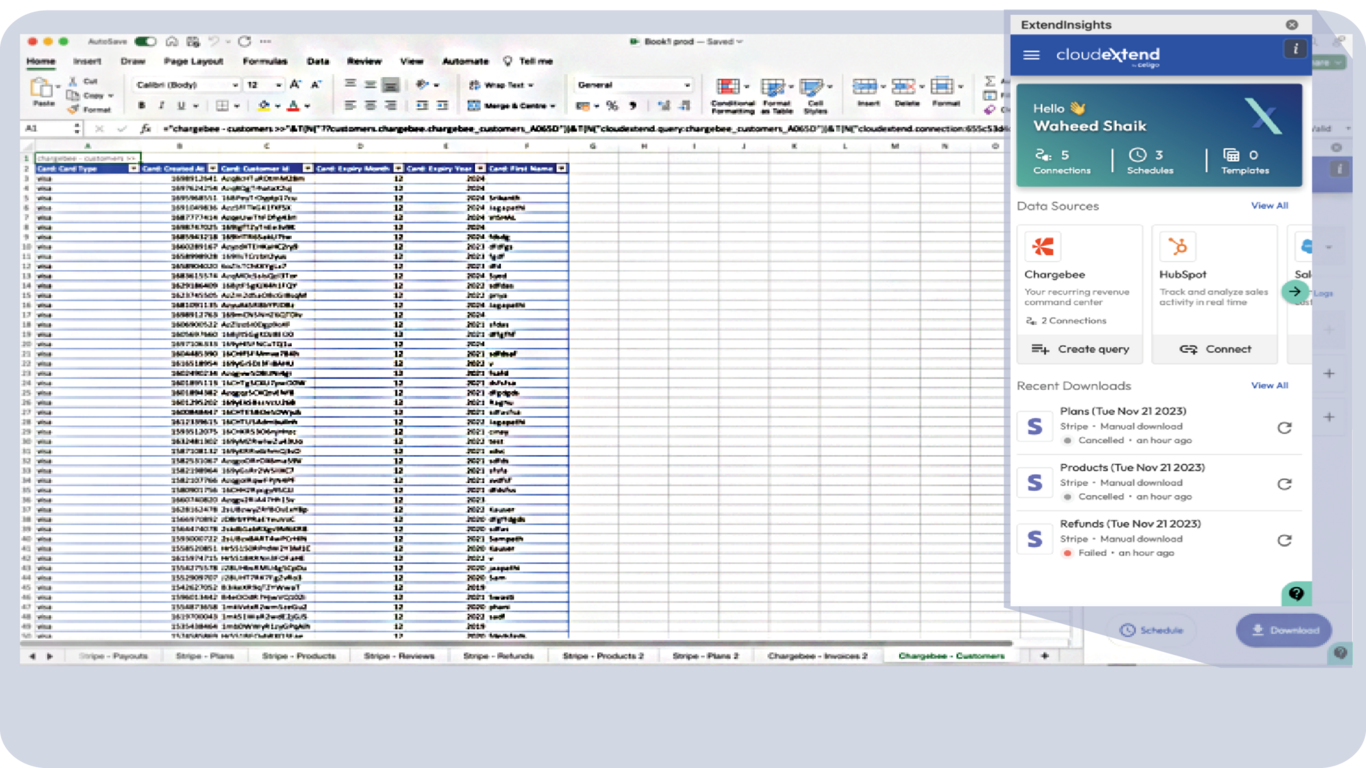The image size is (1366, 768).
Task: Open the 0 Templates summary
Action: point(1245,161)
